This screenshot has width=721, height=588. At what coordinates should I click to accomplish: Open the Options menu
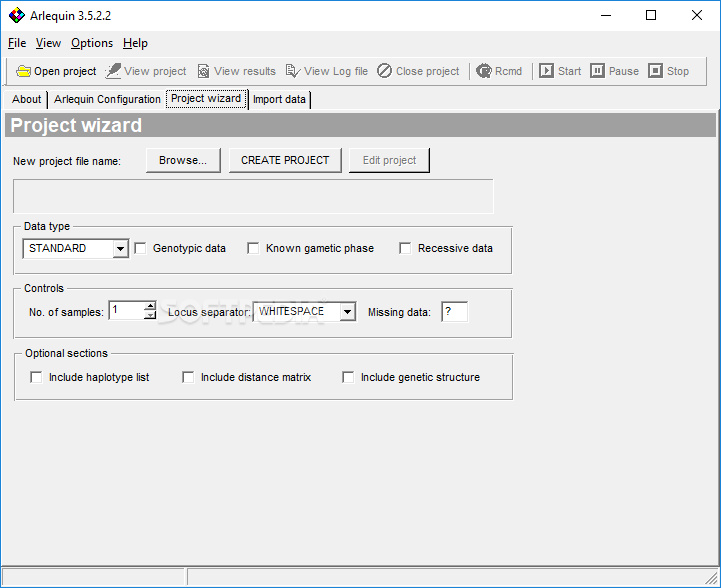(92, 43)
